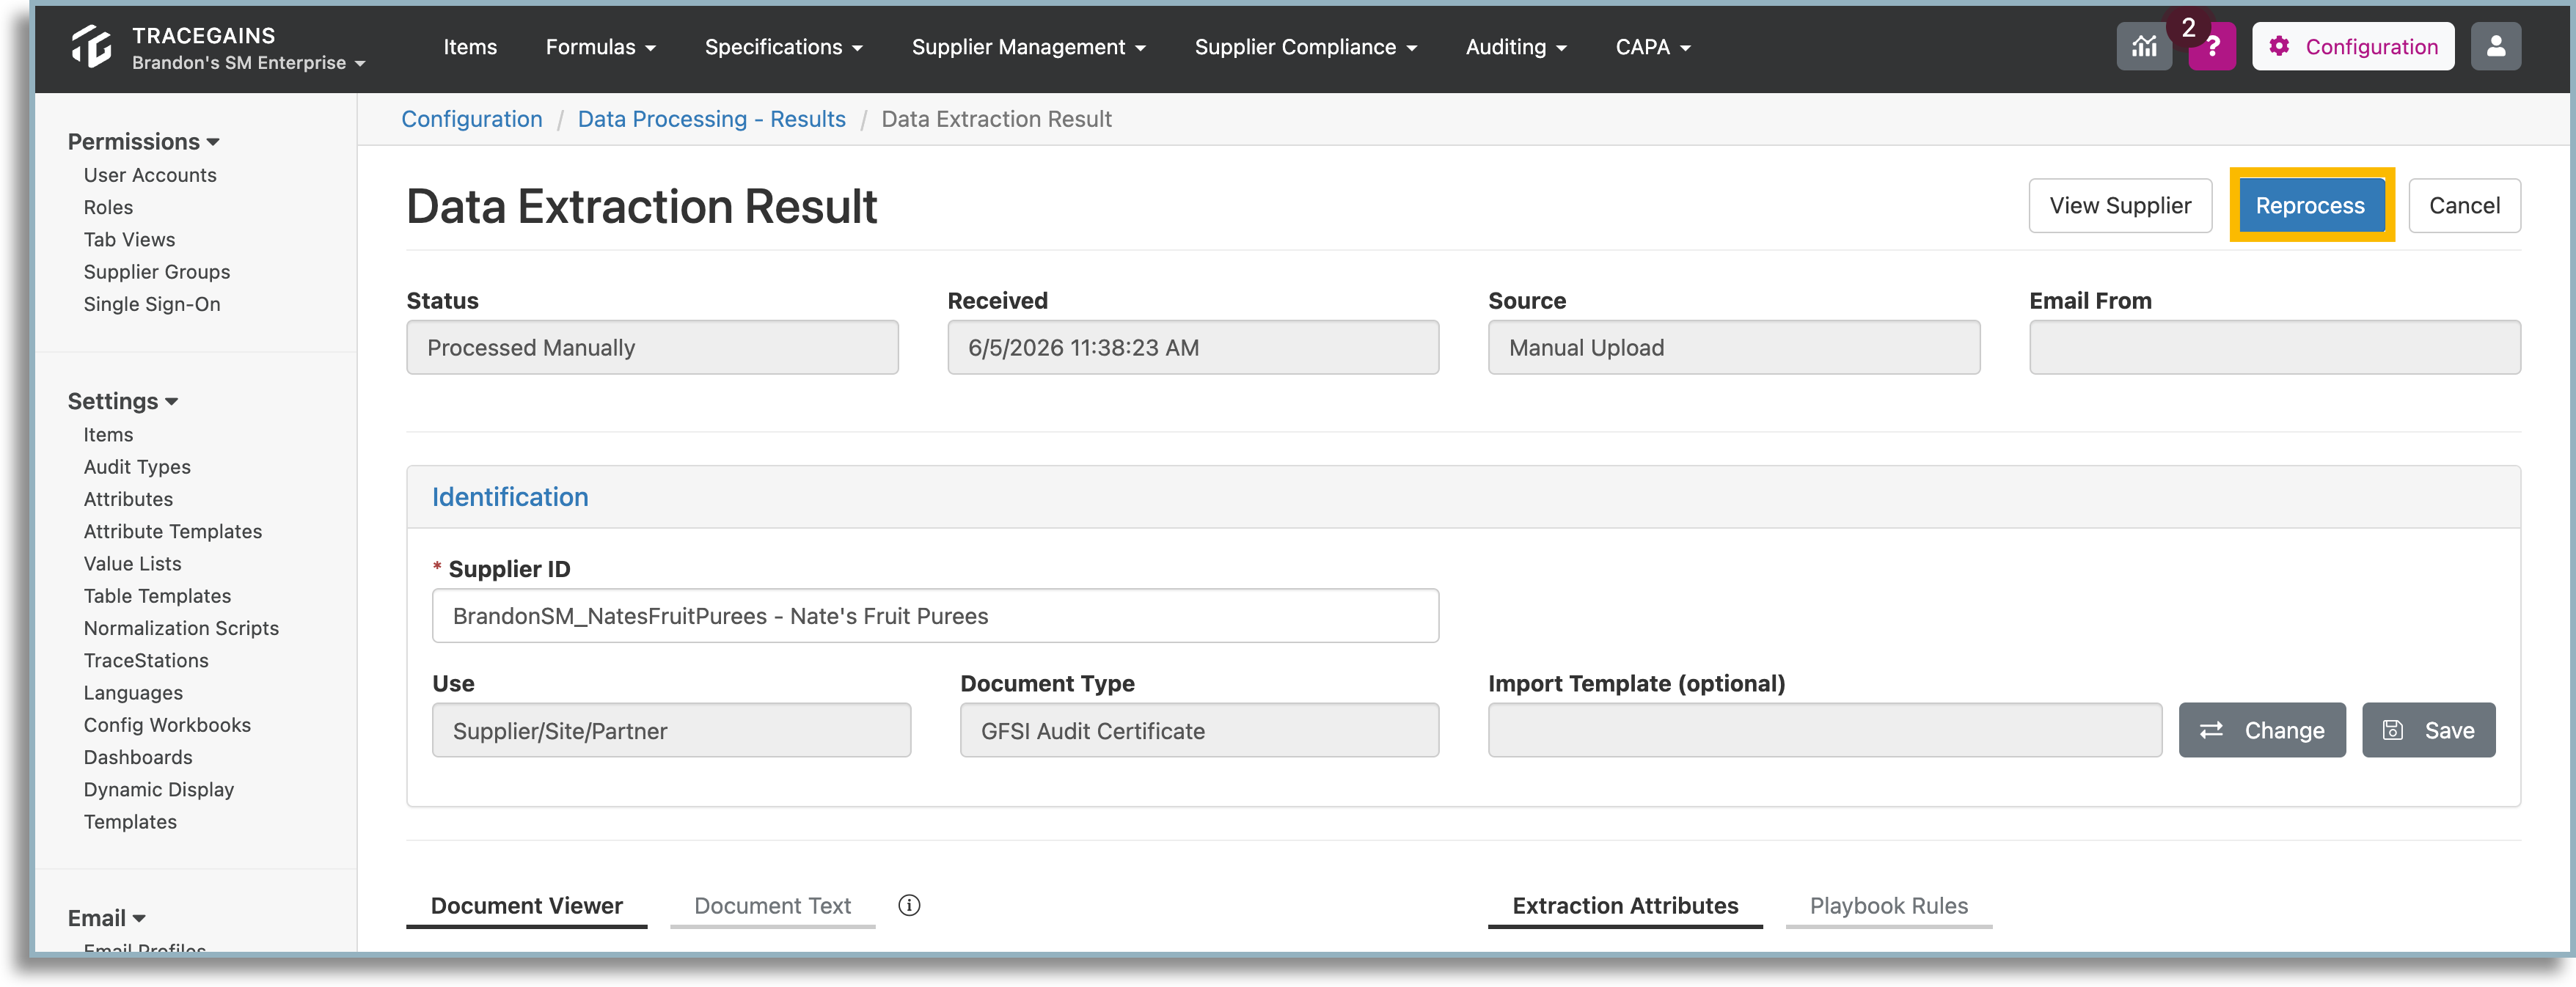Viewport: 2576px width, 987px height.
Task: Open Config Workbooks under Settings
Action: (167, 725)
